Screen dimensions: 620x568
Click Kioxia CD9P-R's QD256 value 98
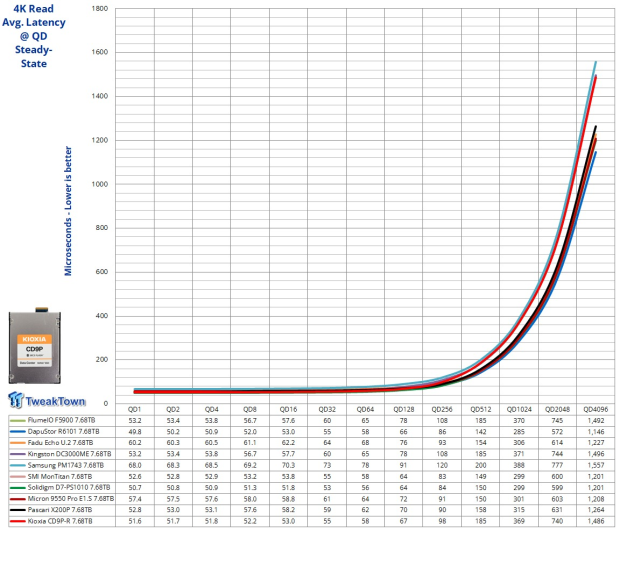tap(442, 521)
